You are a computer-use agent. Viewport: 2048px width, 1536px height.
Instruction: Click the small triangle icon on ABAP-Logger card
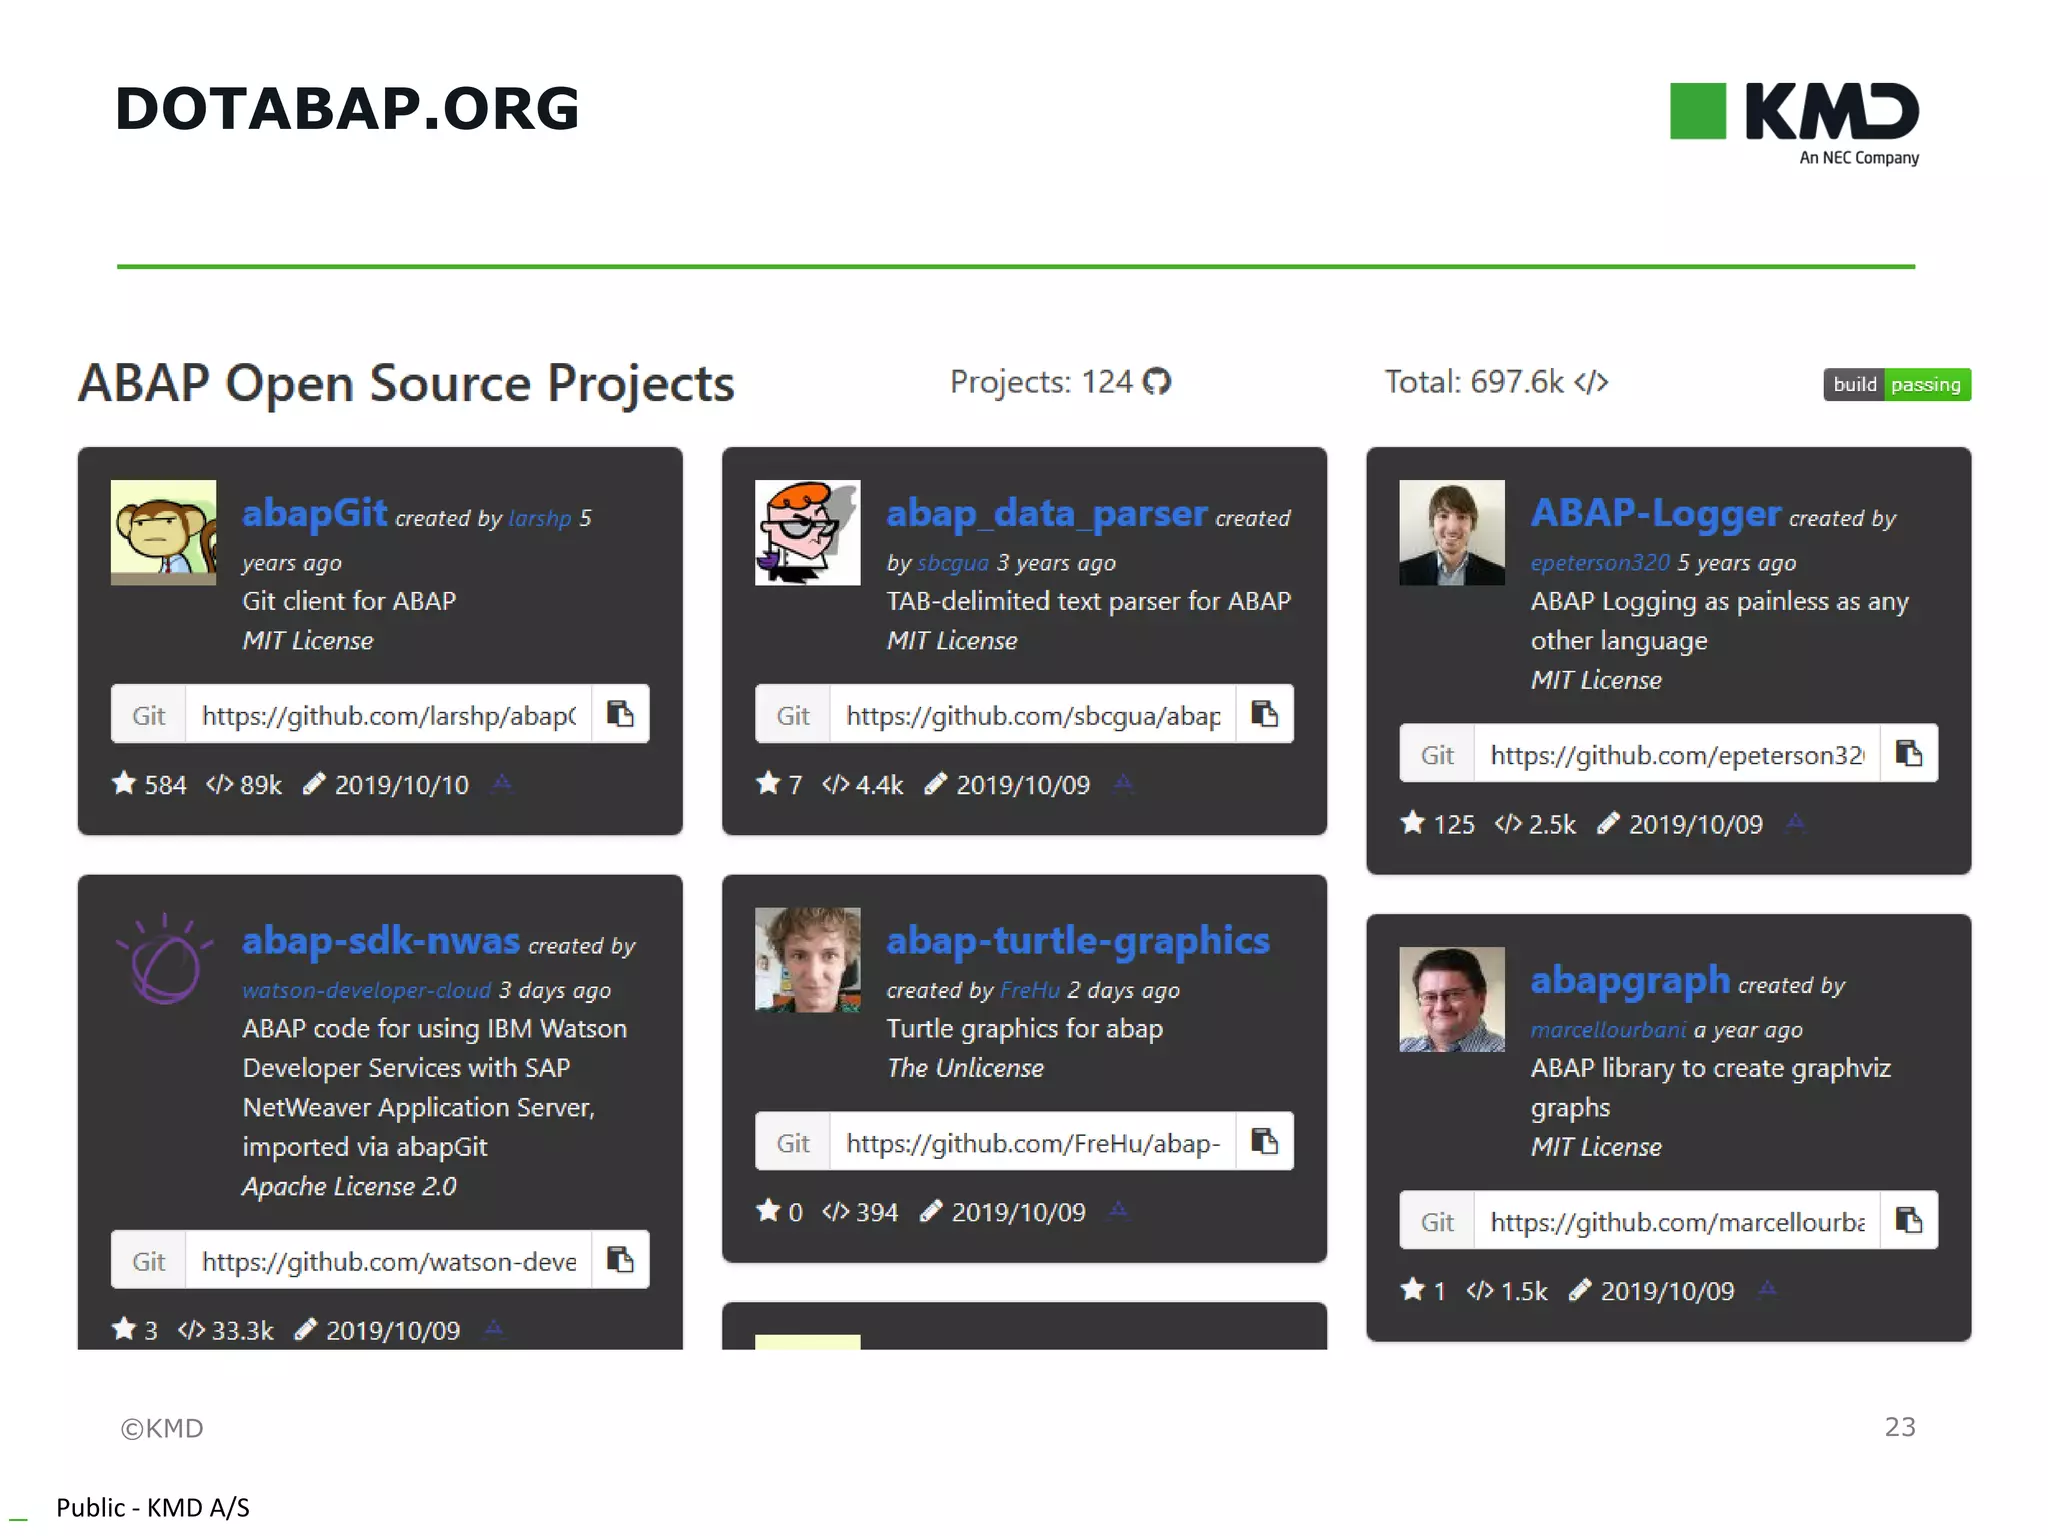[x=1795, y=822]
